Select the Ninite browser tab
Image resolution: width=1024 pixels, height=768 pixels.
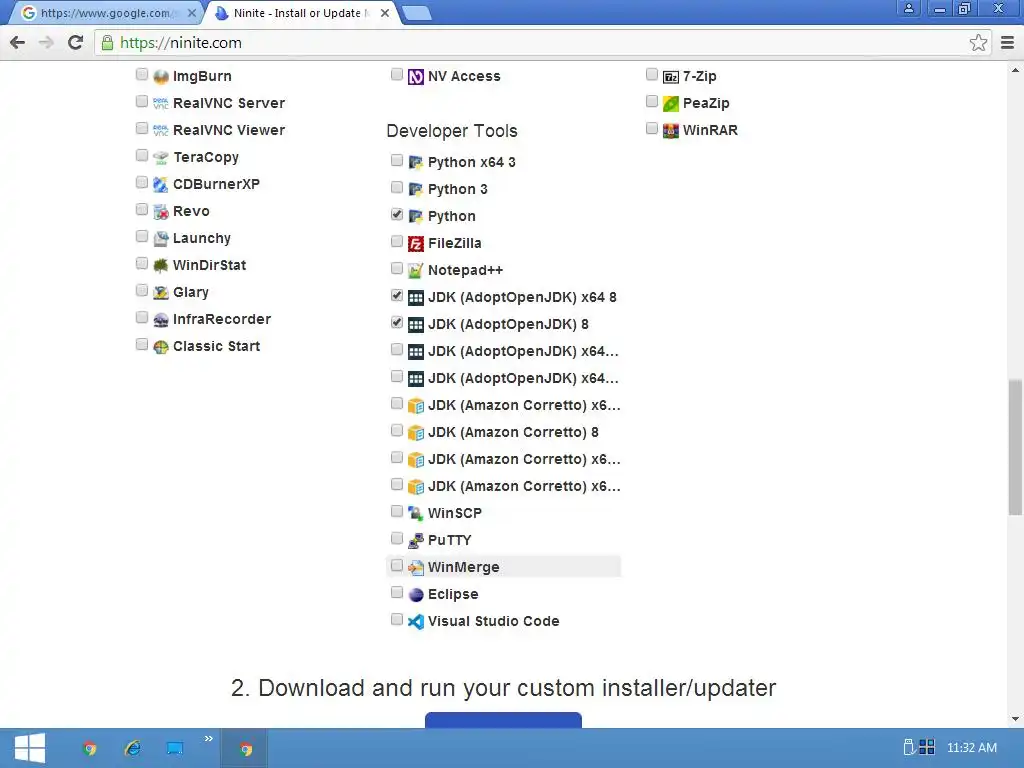tap(298, 13)
